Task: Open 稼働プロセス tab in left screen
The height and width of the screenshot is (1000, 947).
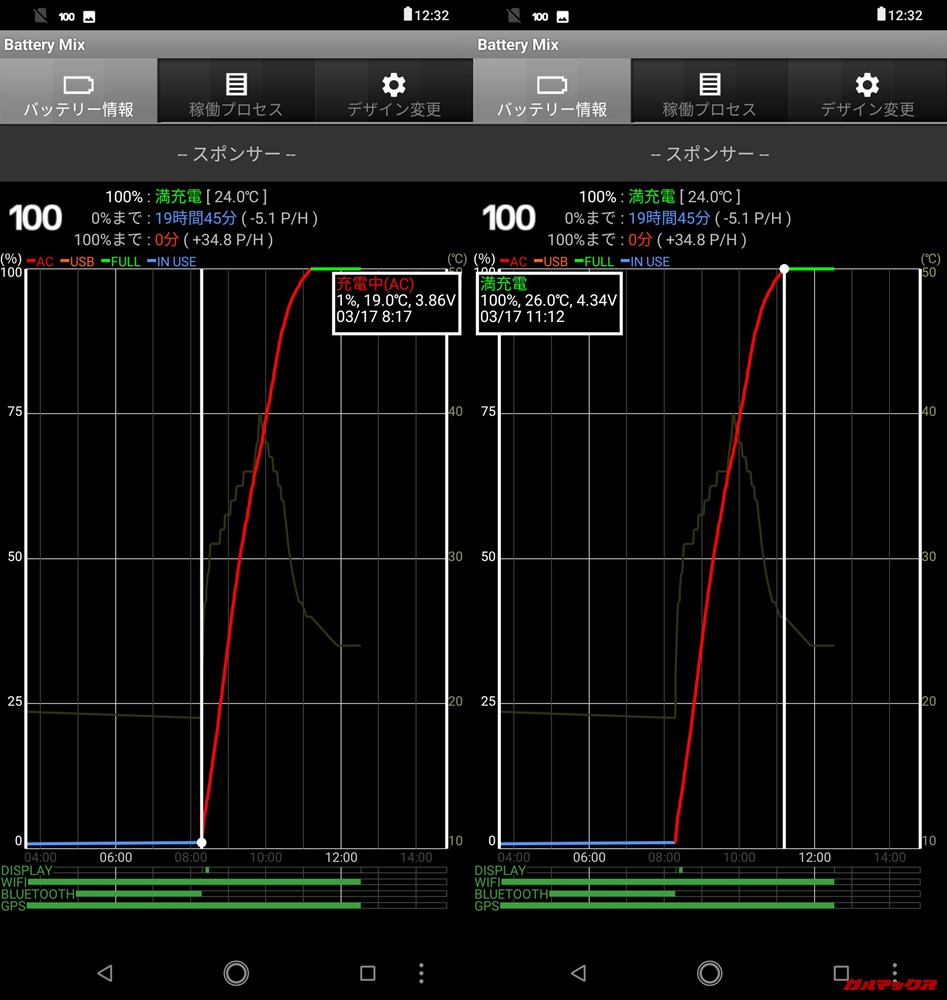Action: [x=236, y=92]
